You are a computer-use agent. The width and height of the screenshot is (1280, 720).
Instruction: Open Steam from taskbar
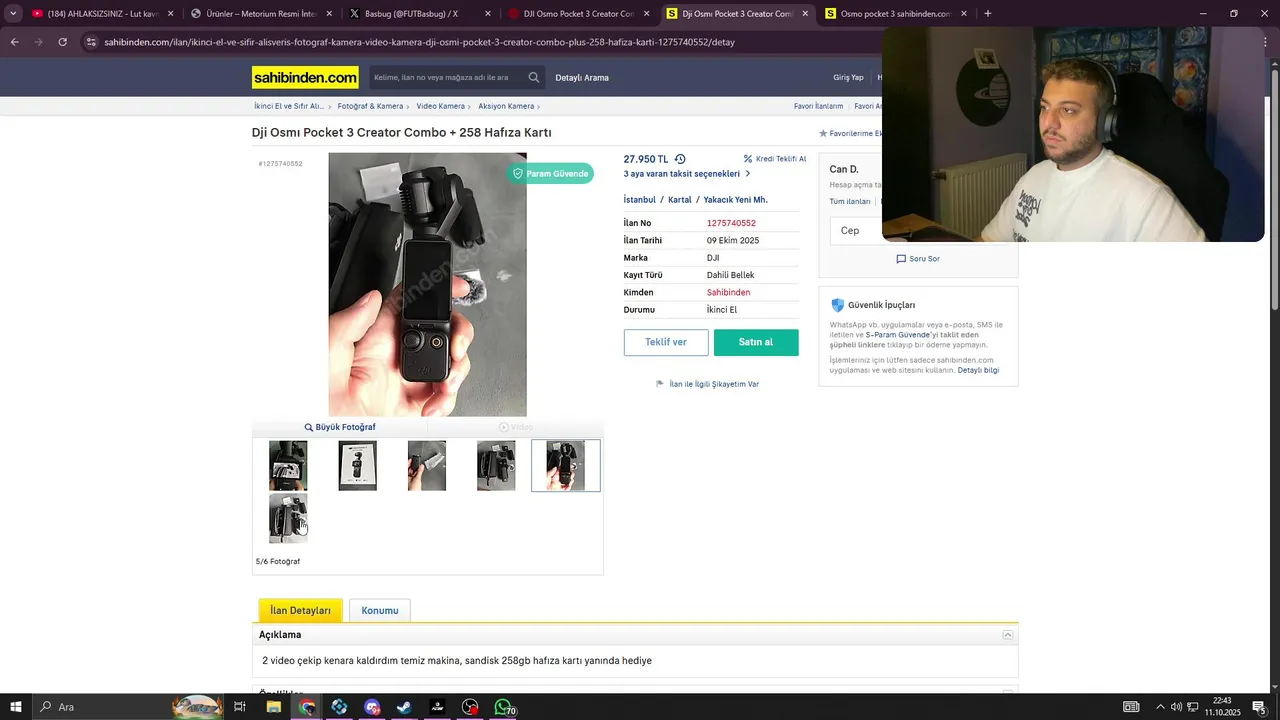(404, 707)
